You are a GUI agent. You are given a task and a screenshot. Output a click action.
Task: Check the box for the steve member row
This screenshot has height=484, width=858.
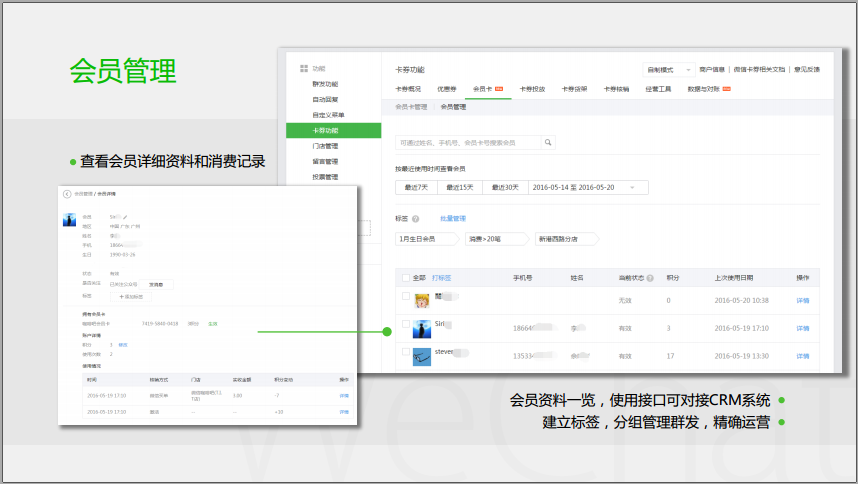[x=405, y=352]
